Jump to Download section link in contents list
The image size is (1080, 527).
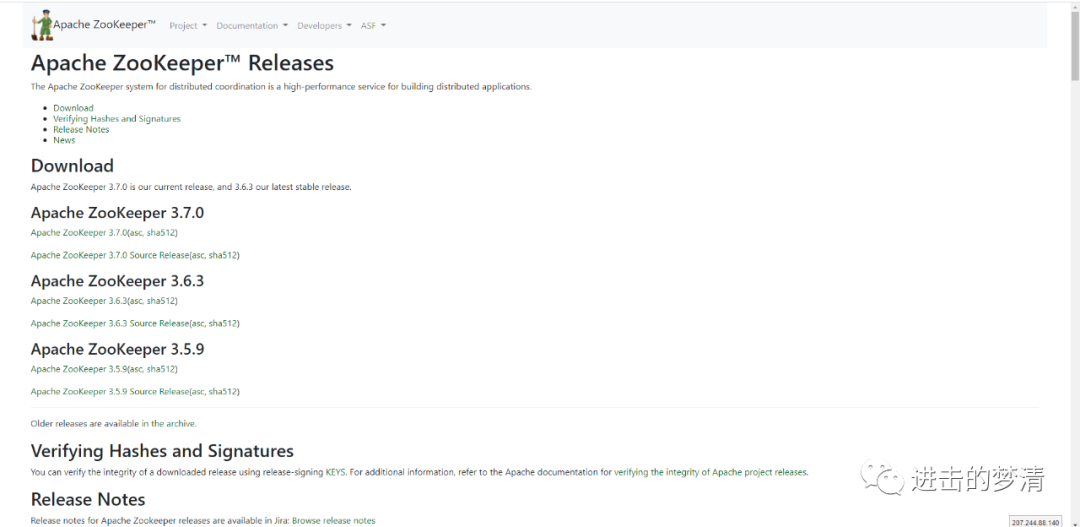click(x=73, y=107)
